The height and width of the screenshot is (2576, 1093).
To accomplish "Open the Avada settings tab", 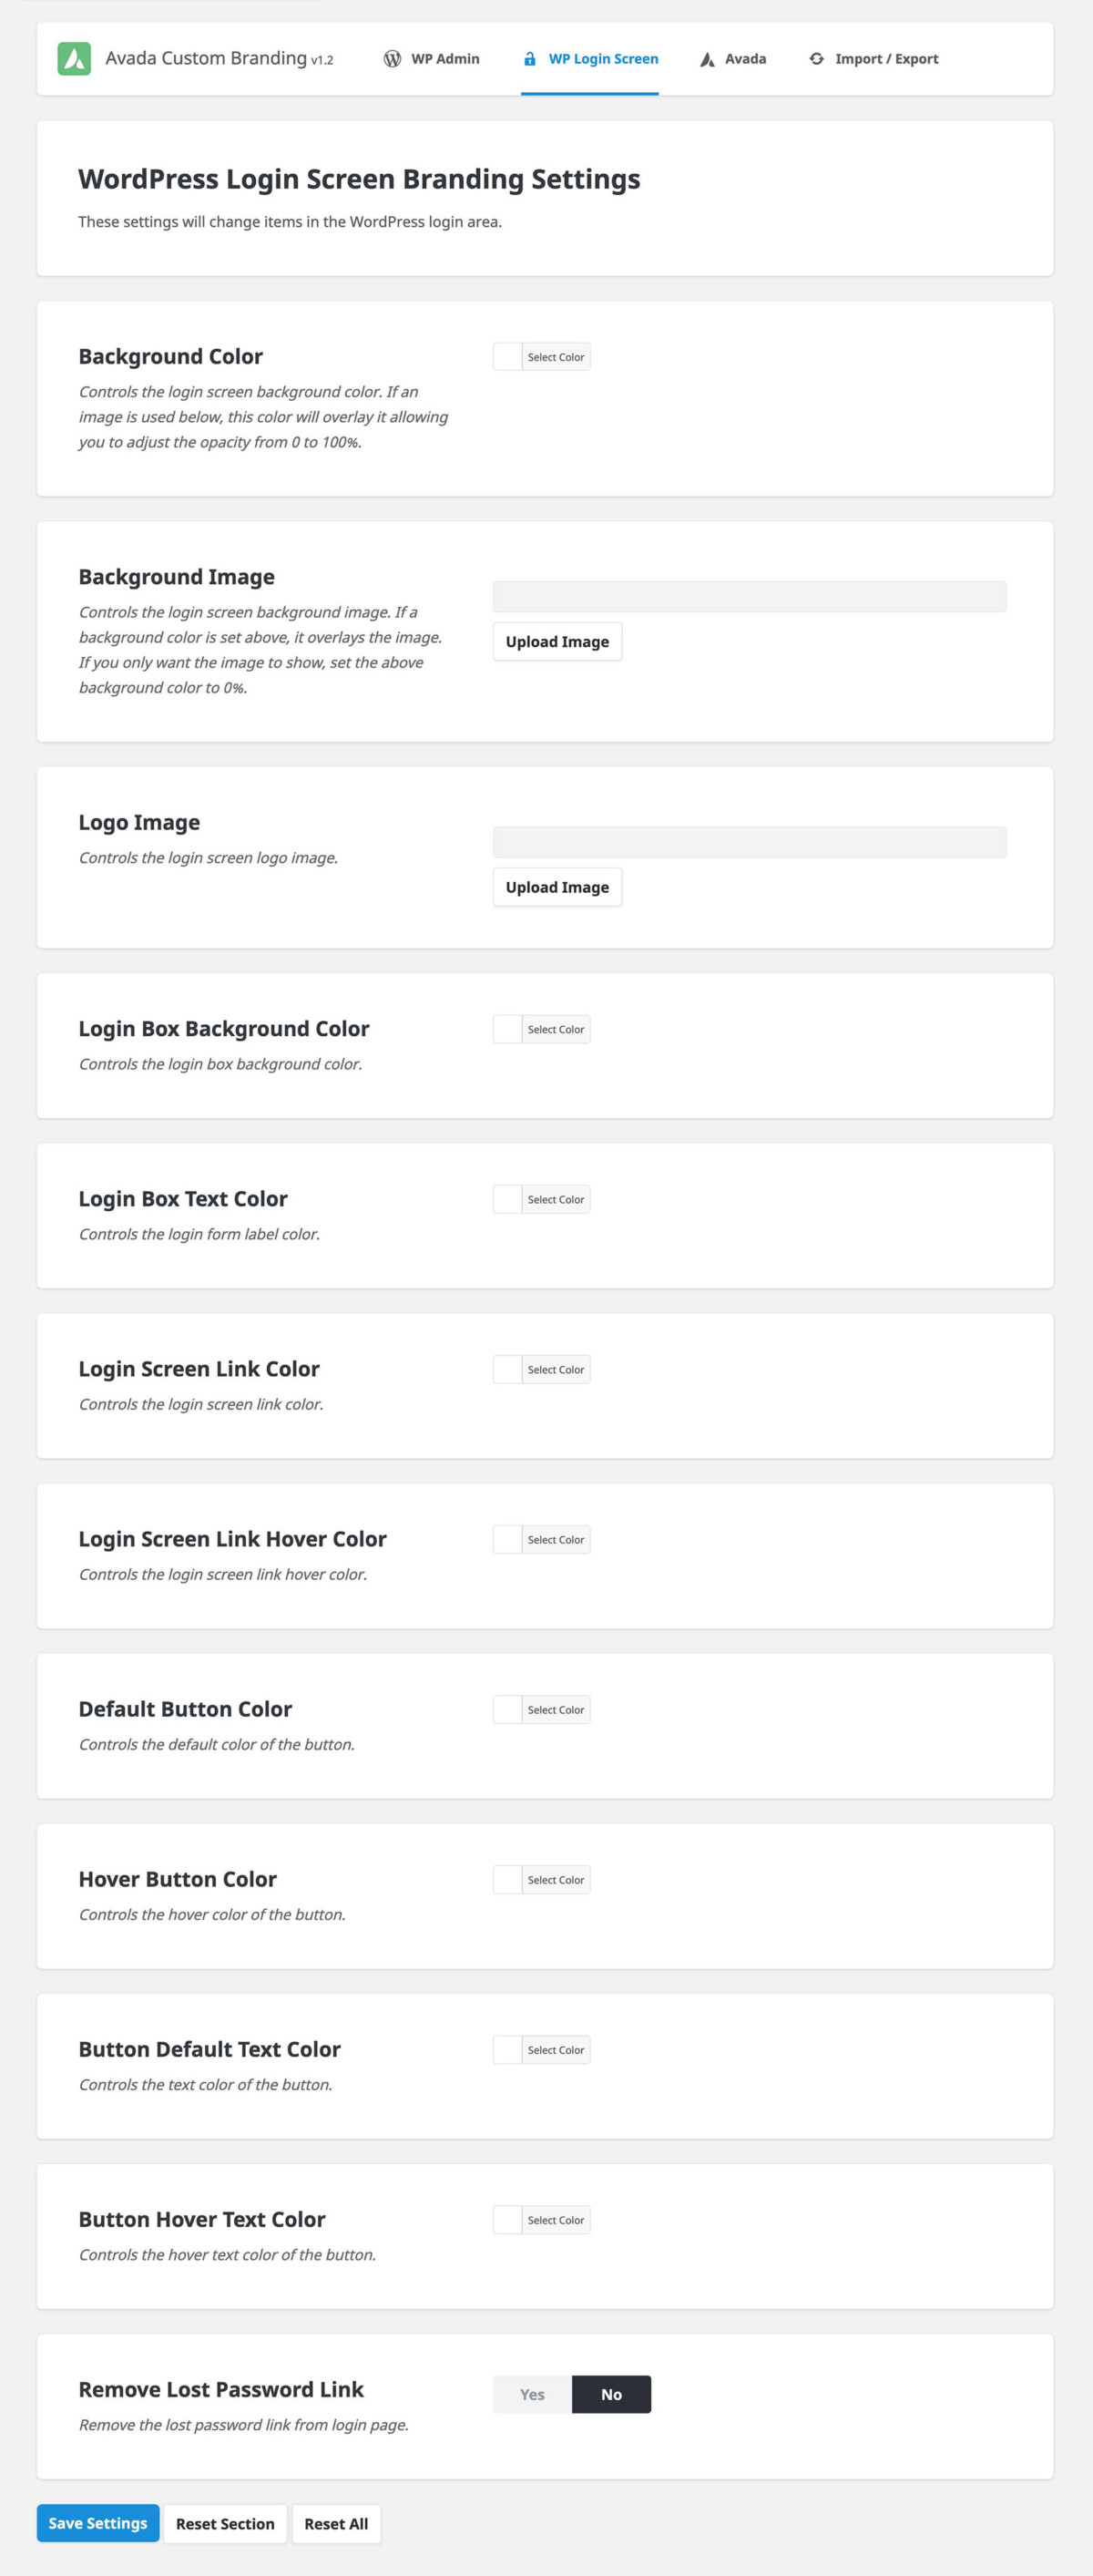I will coord(745,59).
